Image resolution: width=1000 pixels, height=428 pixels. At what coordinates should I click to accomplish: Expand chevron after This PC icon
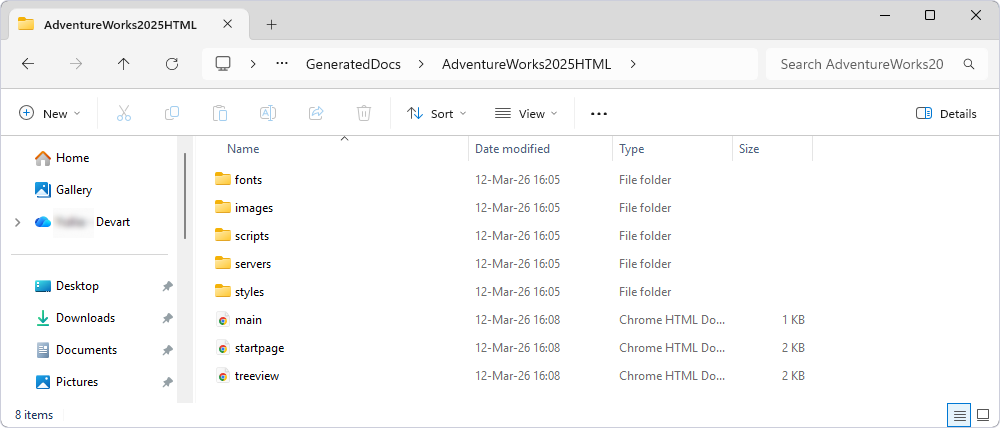pos(253,64)
